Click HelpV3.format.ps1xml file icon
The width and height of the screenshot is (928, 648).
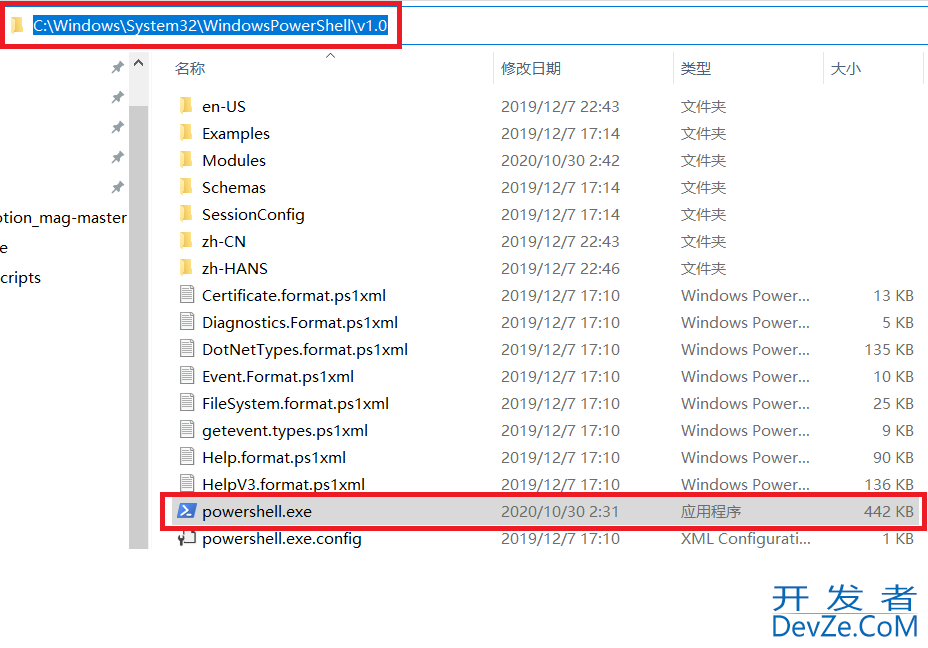tap(187, 483)
